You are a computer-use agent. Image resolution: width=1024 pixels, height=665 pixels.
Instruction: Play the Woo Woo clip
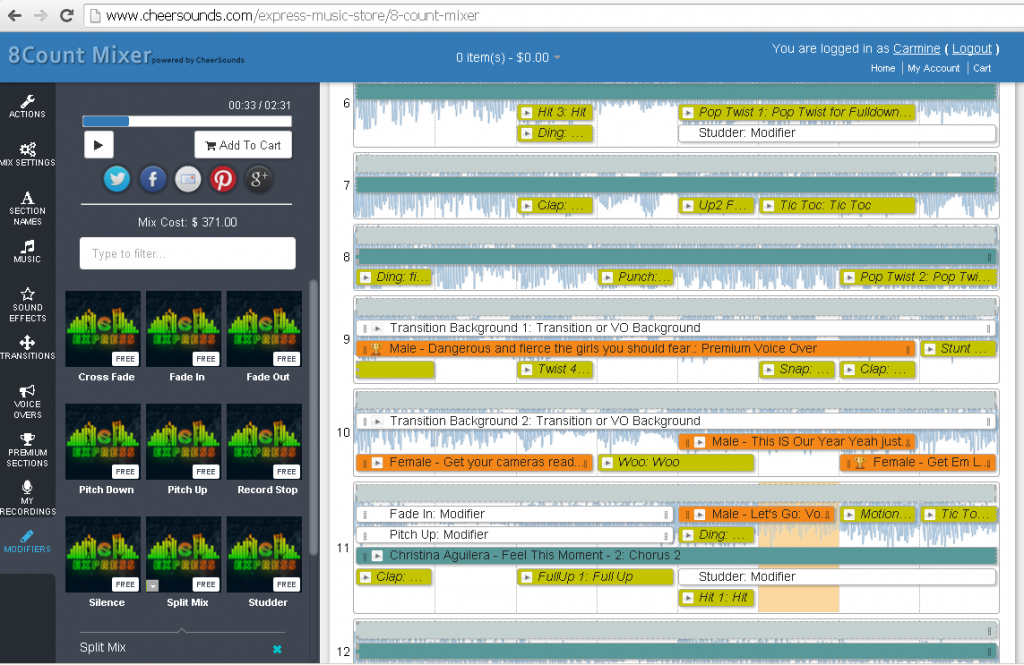point(607,462)
